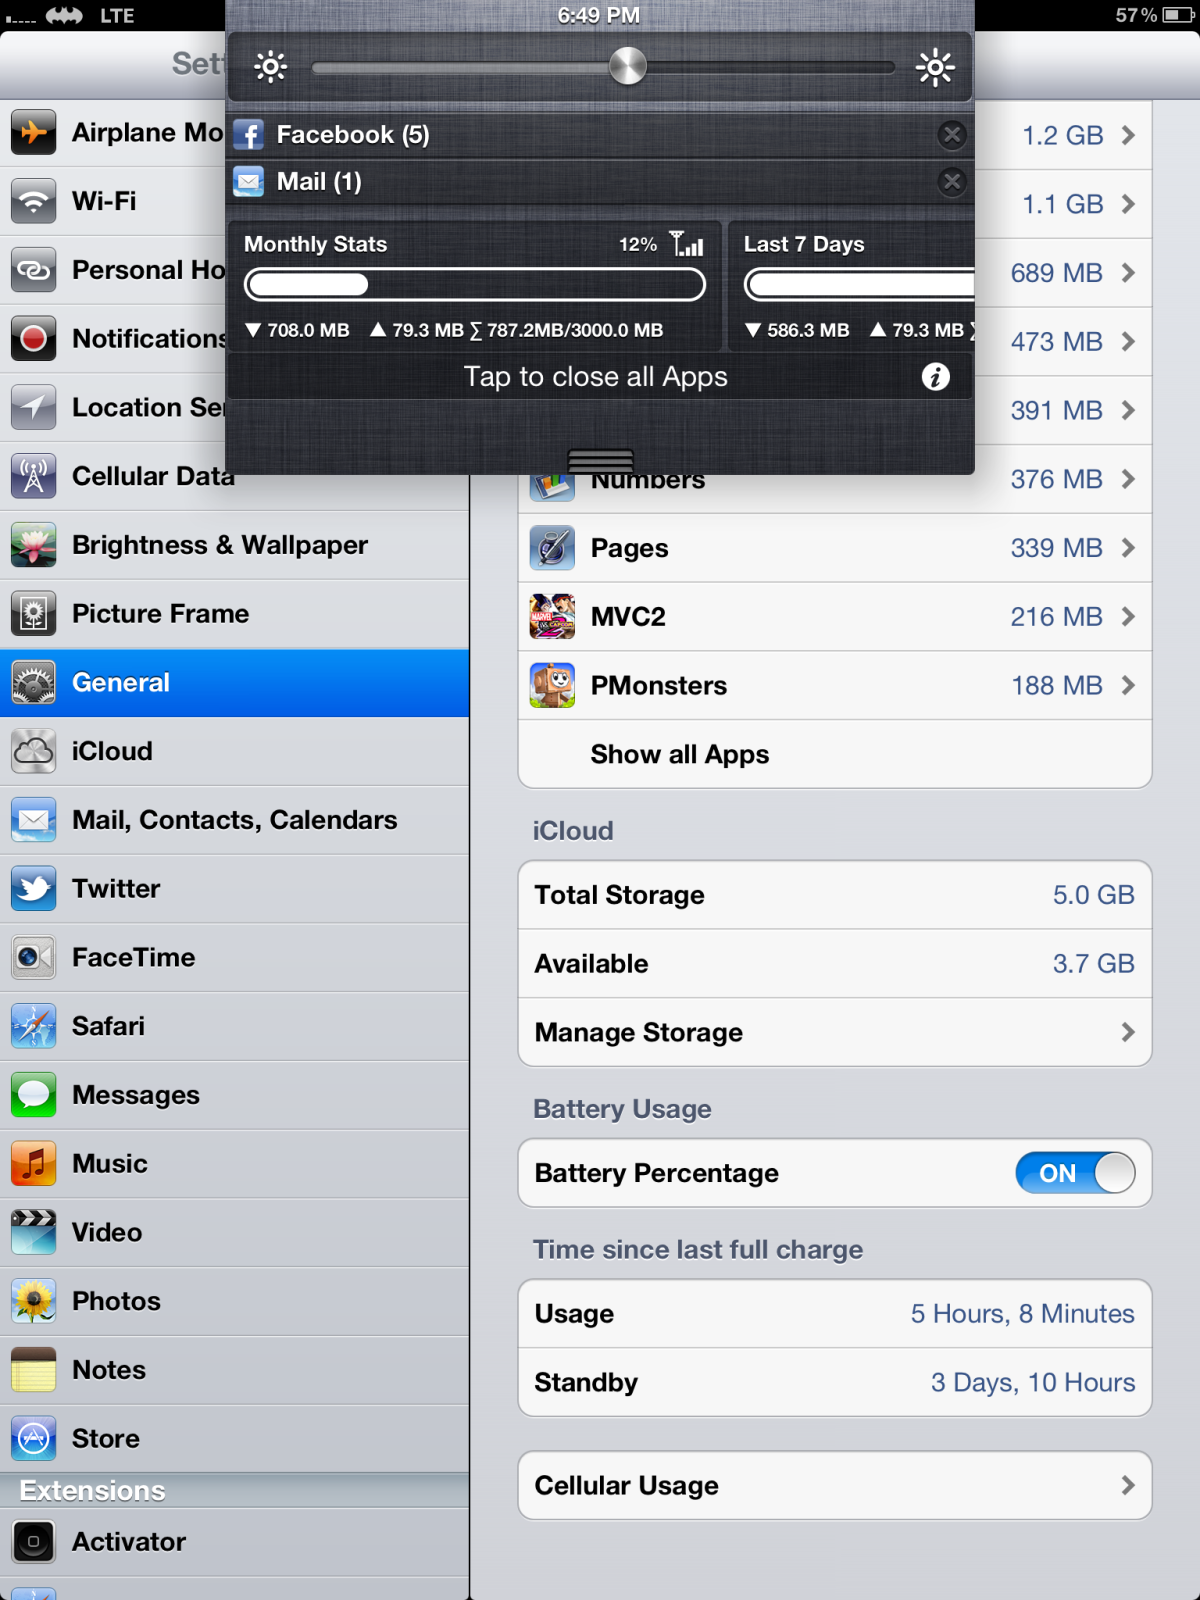Toggle Battery Percentage switch off
The height and width of the screenshot is (1600, 1200).
click(x=1076, y=1173)
